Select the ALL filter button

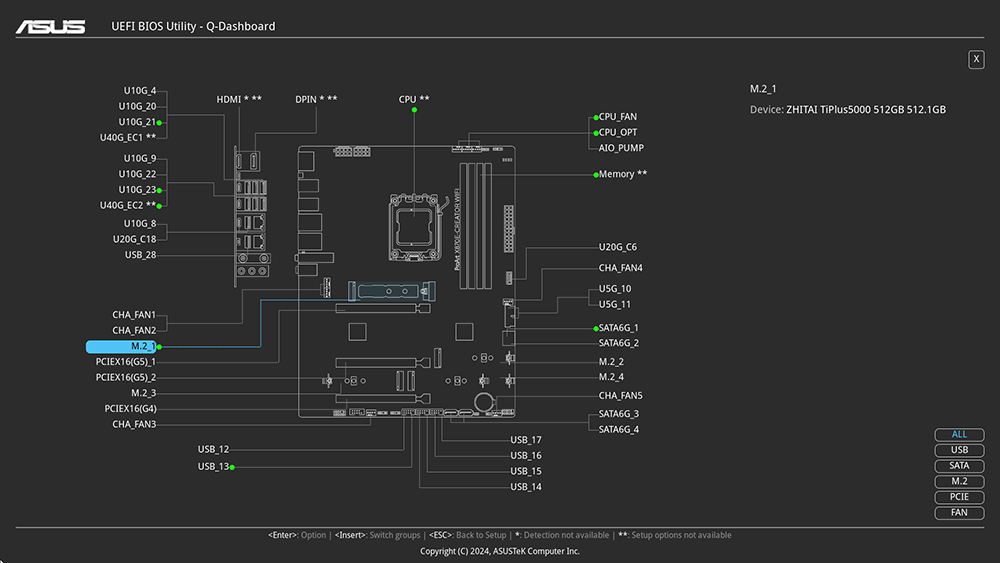click(x=959, y=435)
